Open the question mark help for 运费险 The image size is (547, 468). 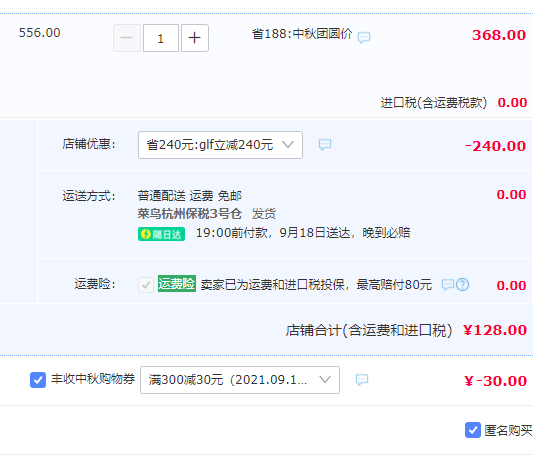point(463,285)
